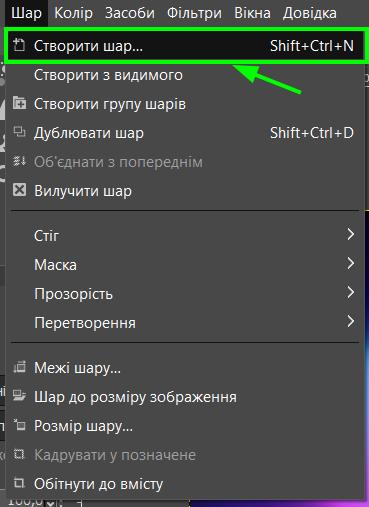Click the new layer icon beside Створити шар

[19, 45]
